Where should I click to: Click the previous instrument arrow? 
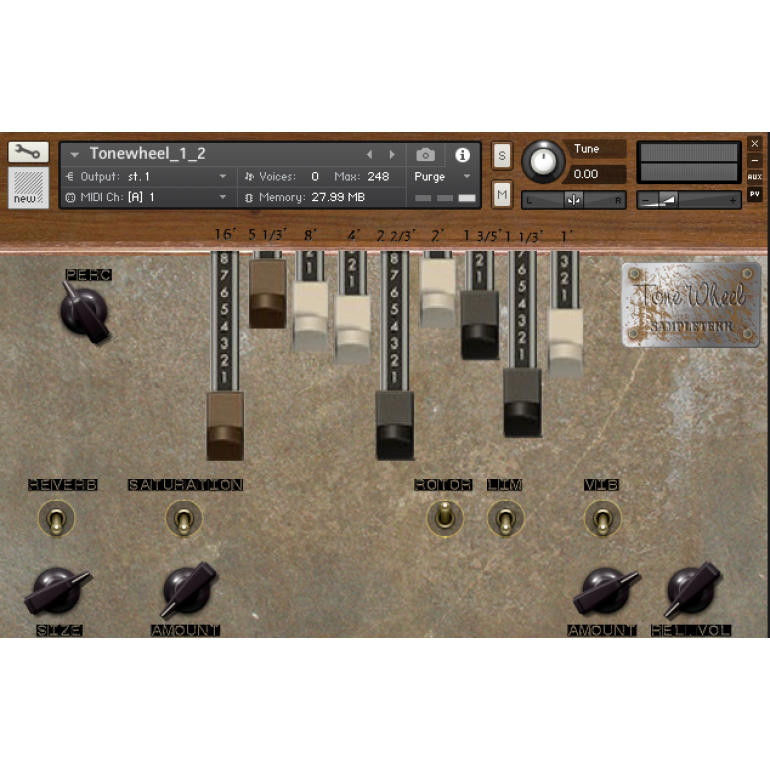369,155
